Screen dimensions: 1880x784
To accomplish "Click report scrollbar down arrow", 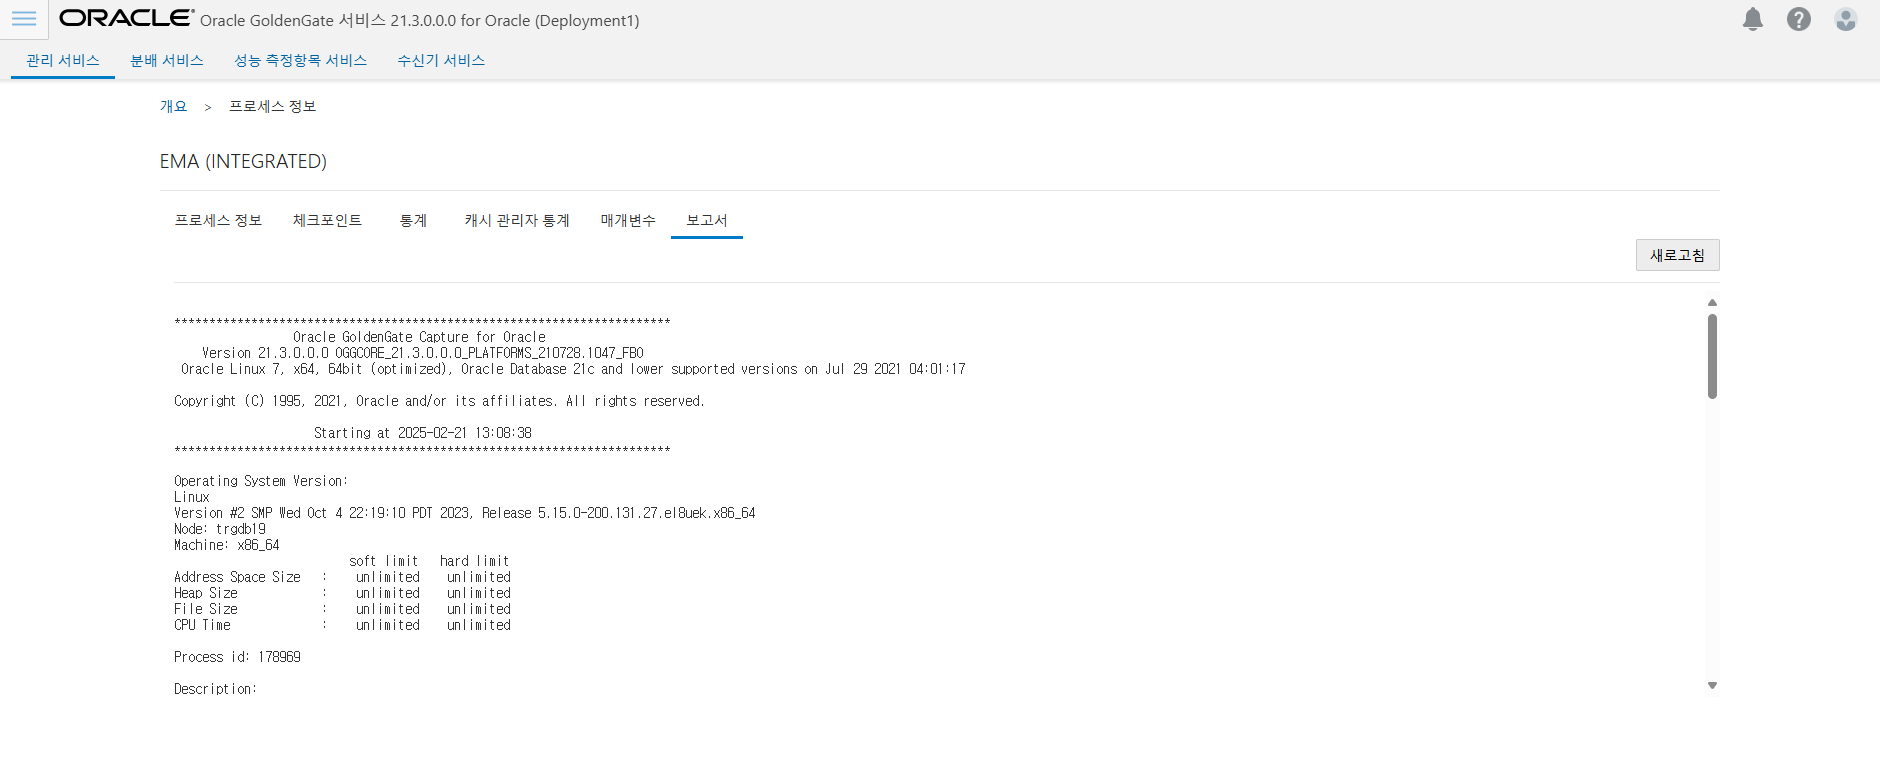I will point(1712,685).
